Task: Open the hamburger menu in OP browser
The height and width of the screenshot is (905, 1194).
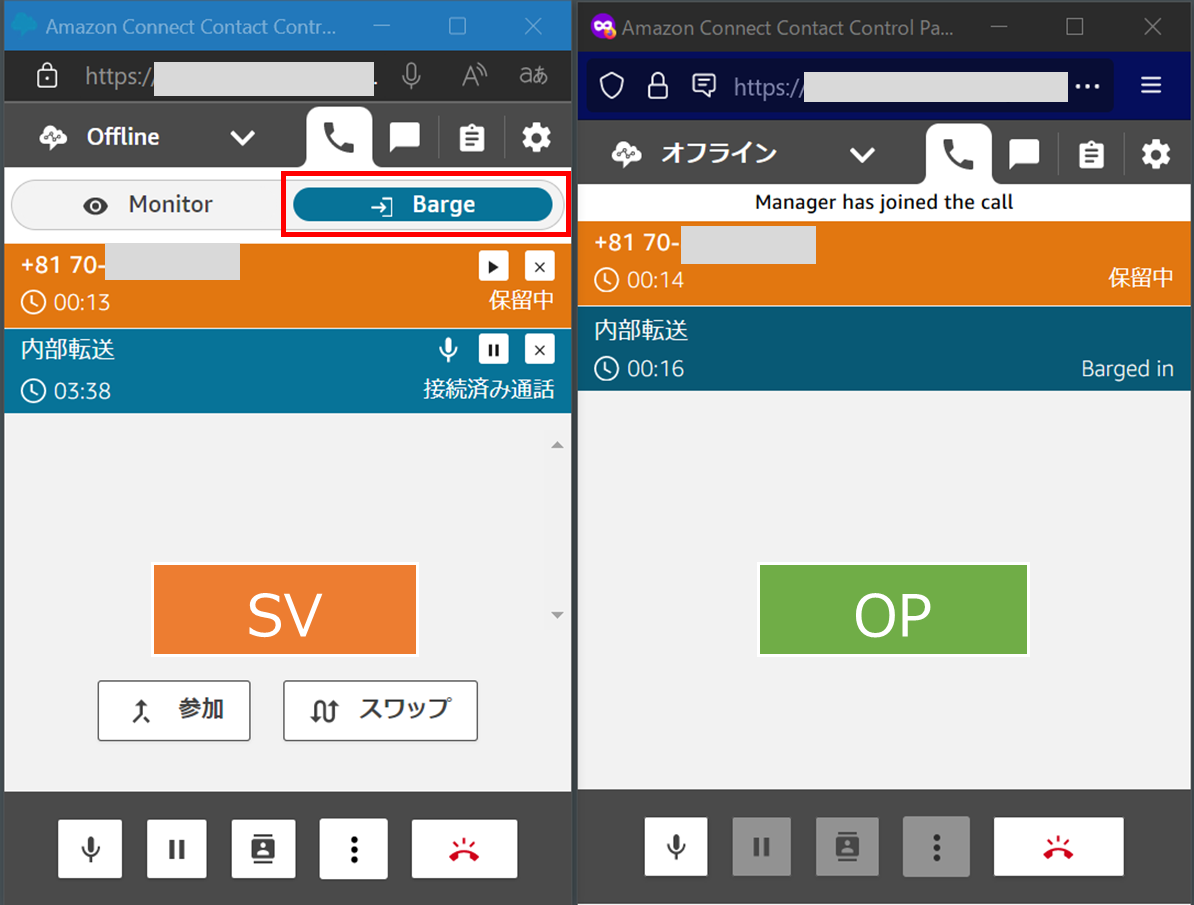Action: click(1151, 85)
